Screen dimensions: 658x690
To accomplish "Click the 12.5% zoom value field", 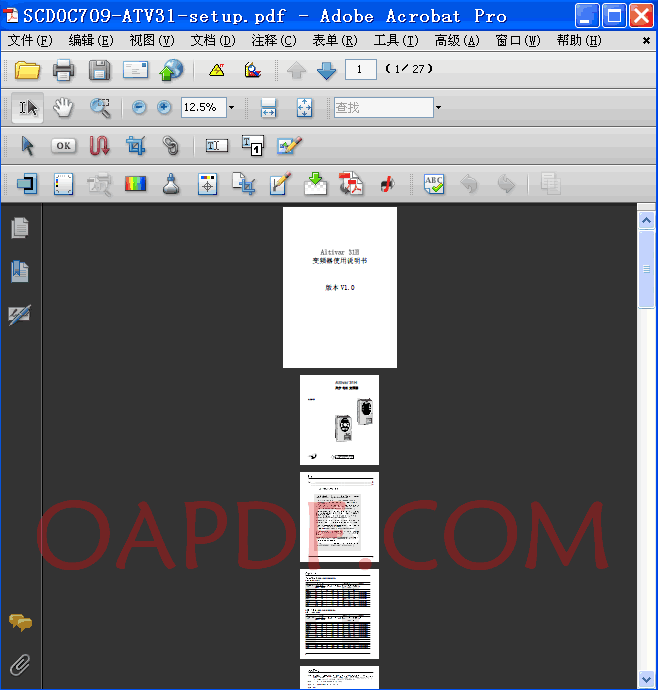I will coord(204,107).
